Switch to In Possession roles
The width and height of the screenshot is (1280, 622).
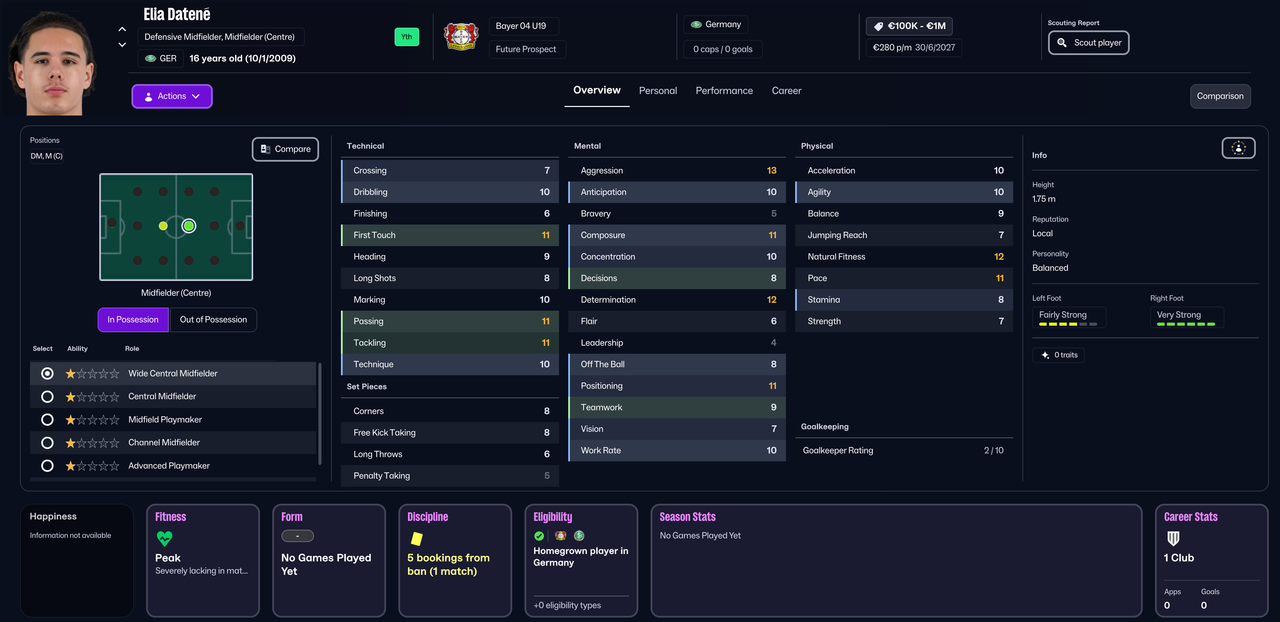(x=133, y=320)
